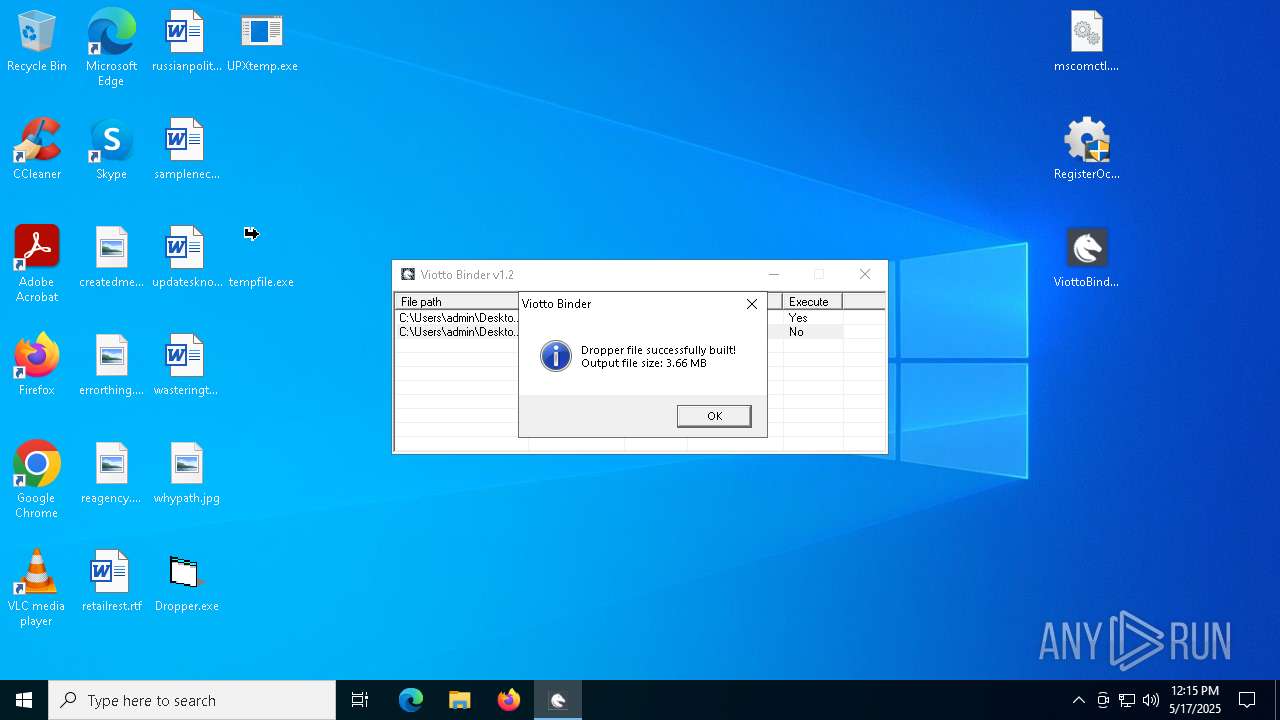Select the samplenec Word document
This screenshot has height=720, width=1280.
[x=186, y=150]
